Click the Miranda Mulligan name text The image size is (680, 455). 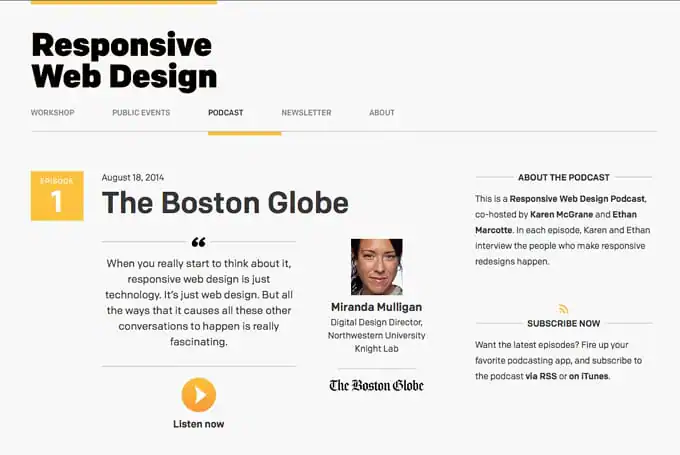376,307
